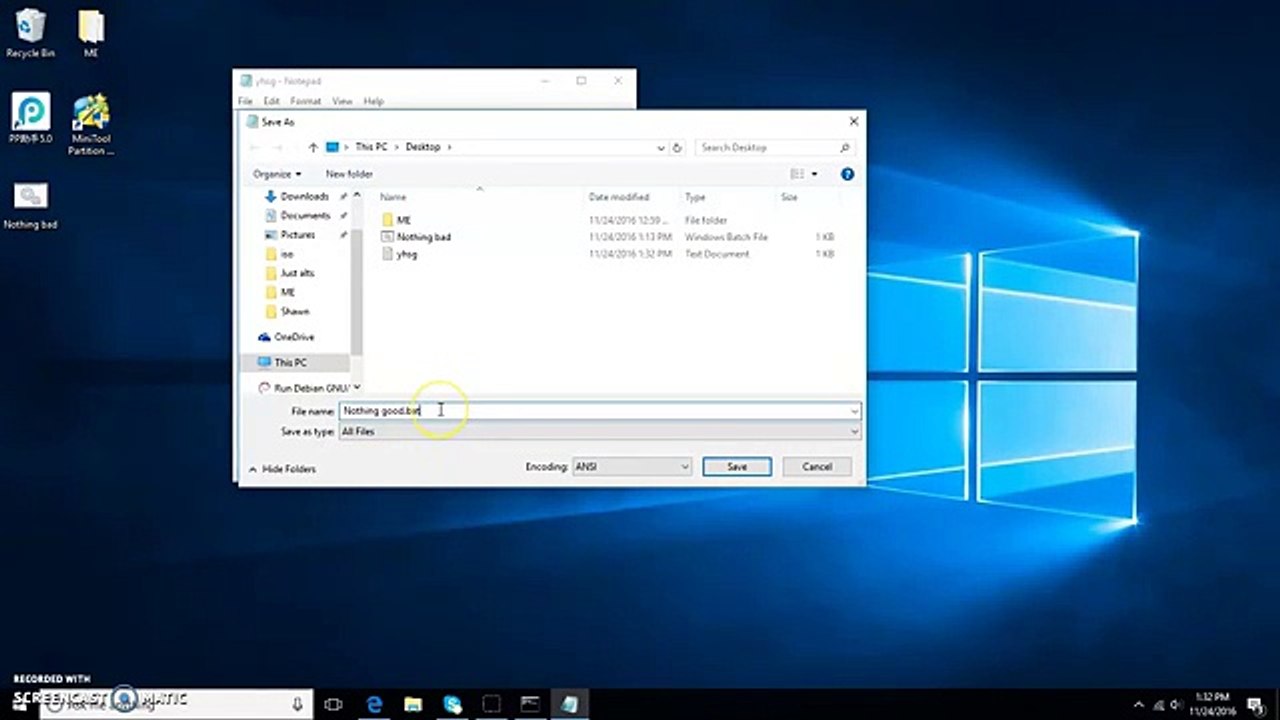Click This PC in the address breadcrumb
1280x720 pixels.
371,147
